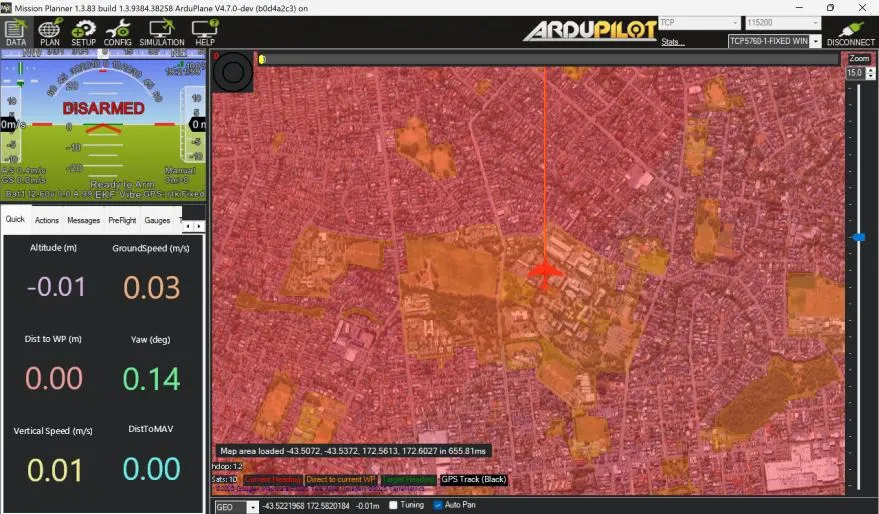Click the Direct to current WP legend
The image size is (879, 514).
(x=341, y=479)
